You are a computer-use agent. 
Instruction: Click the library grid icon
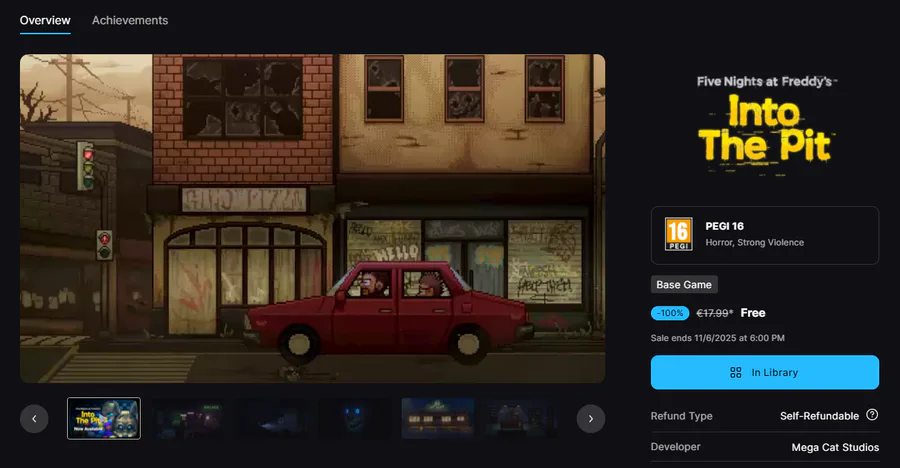(735, 373)
